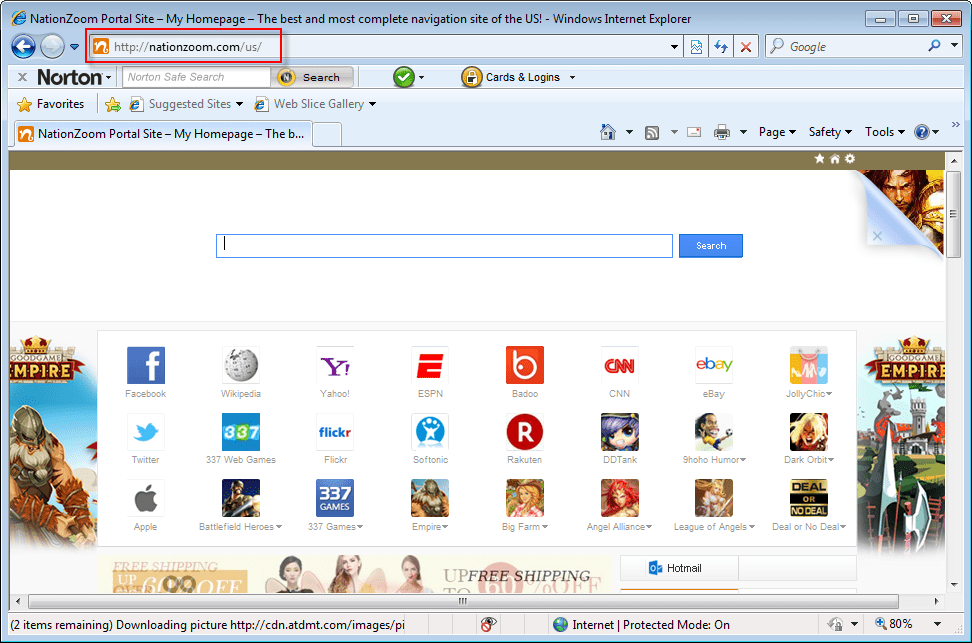This screenshot has height=643, width=972.
Task: Open the zoom level 80% dropdown
Action: (x=937, y=624)
